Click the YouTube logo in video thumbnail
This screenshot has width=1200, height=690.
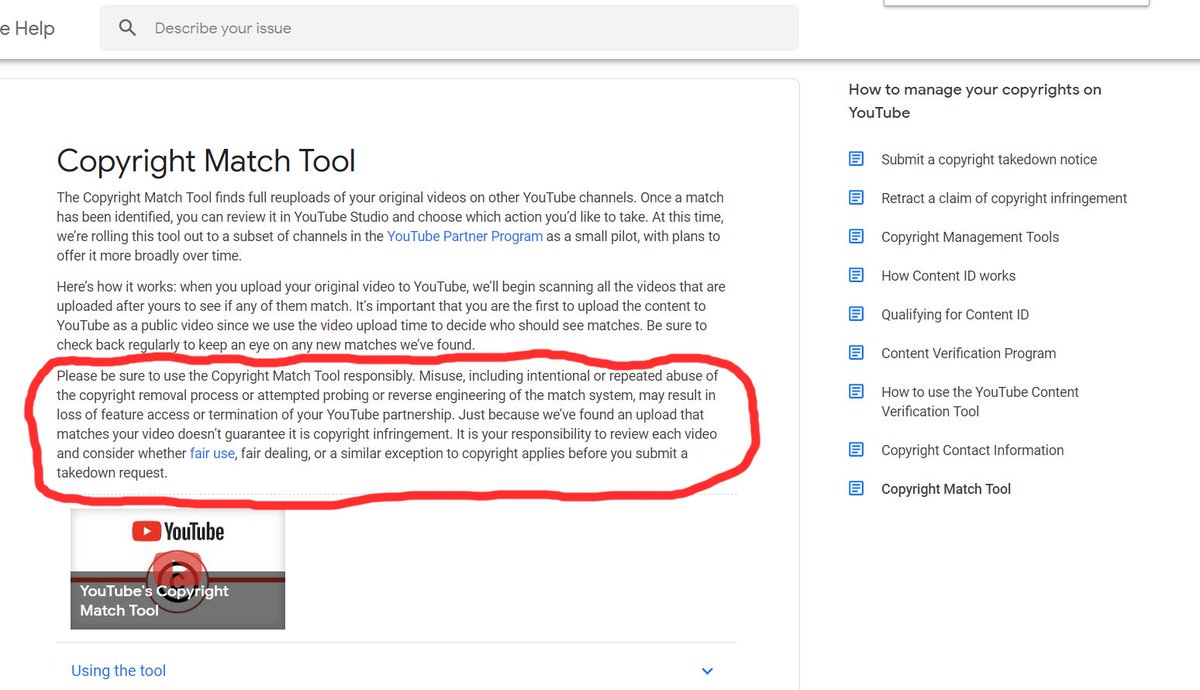coord(178,531)
